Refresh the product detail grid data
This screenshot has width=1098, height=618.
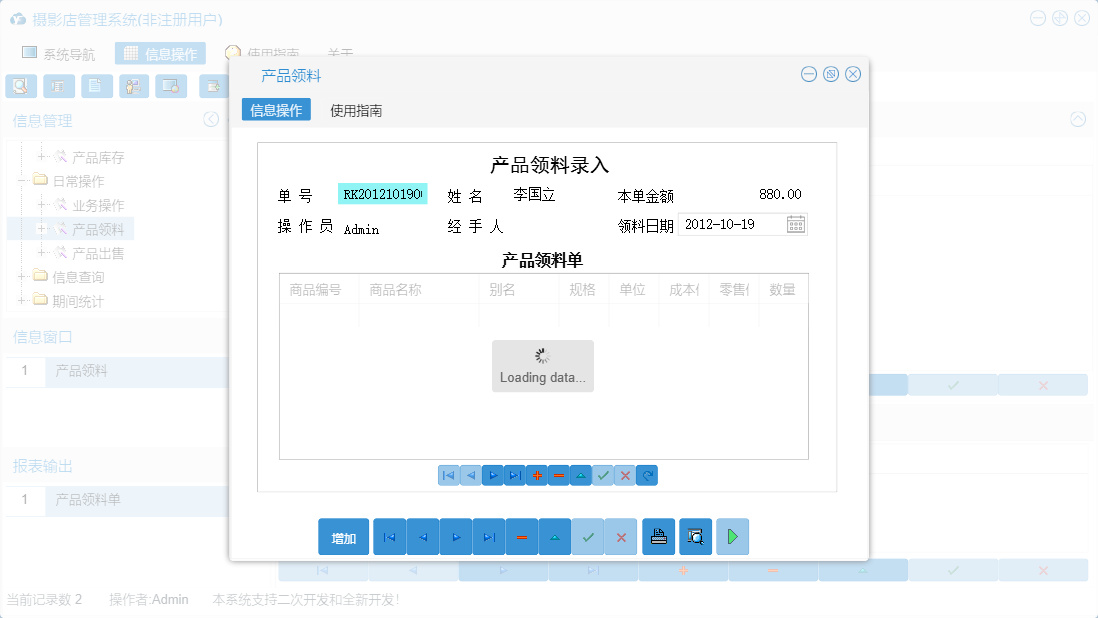coord(647,475)
